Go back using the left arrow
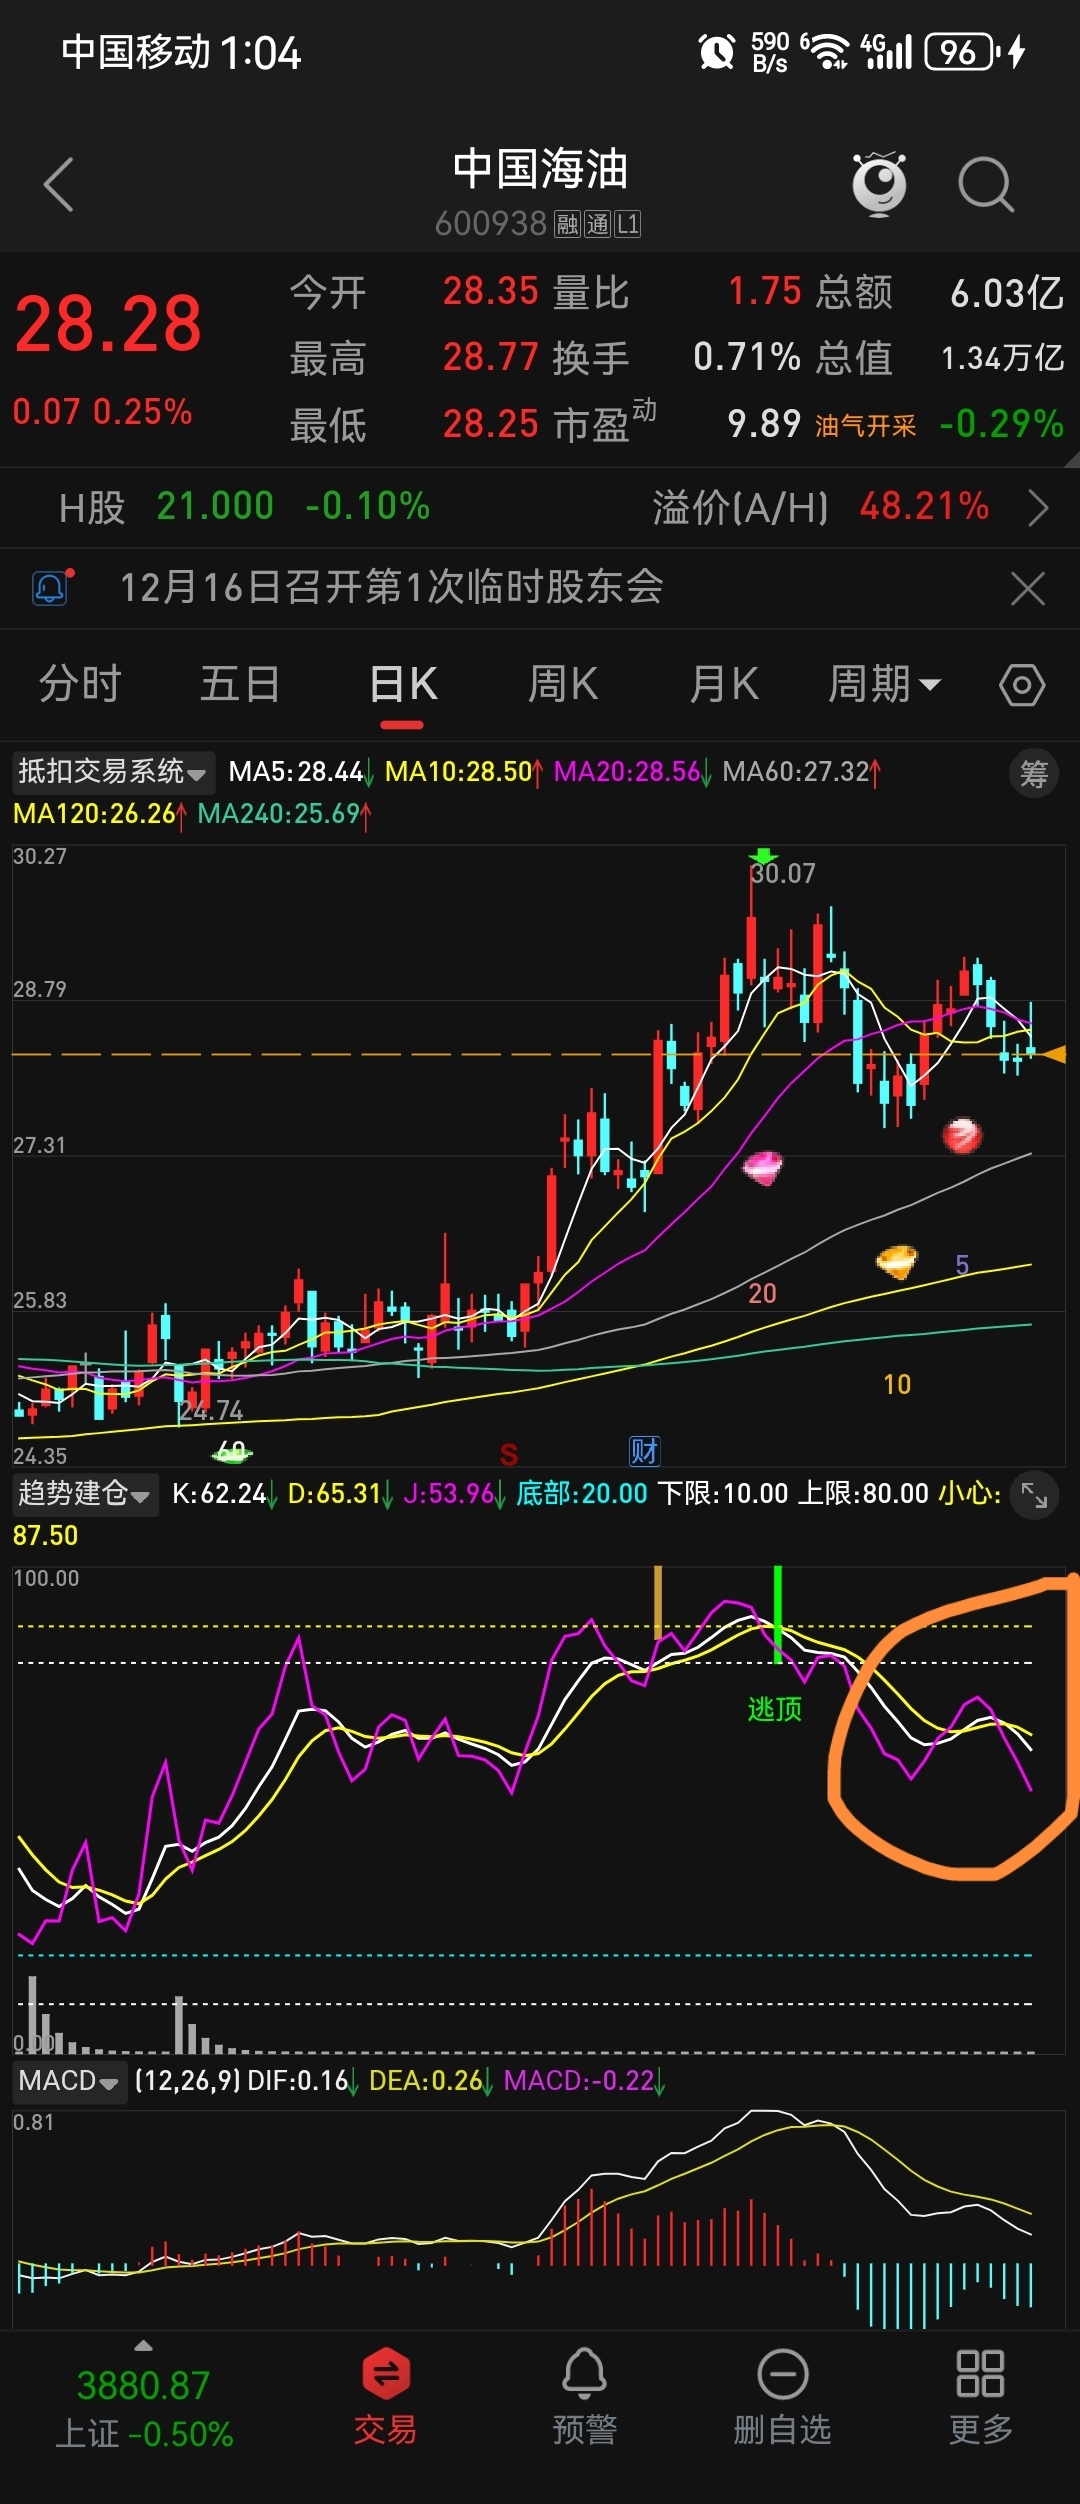Screen dimensions: 1080x2504 (x=59, y=185)
